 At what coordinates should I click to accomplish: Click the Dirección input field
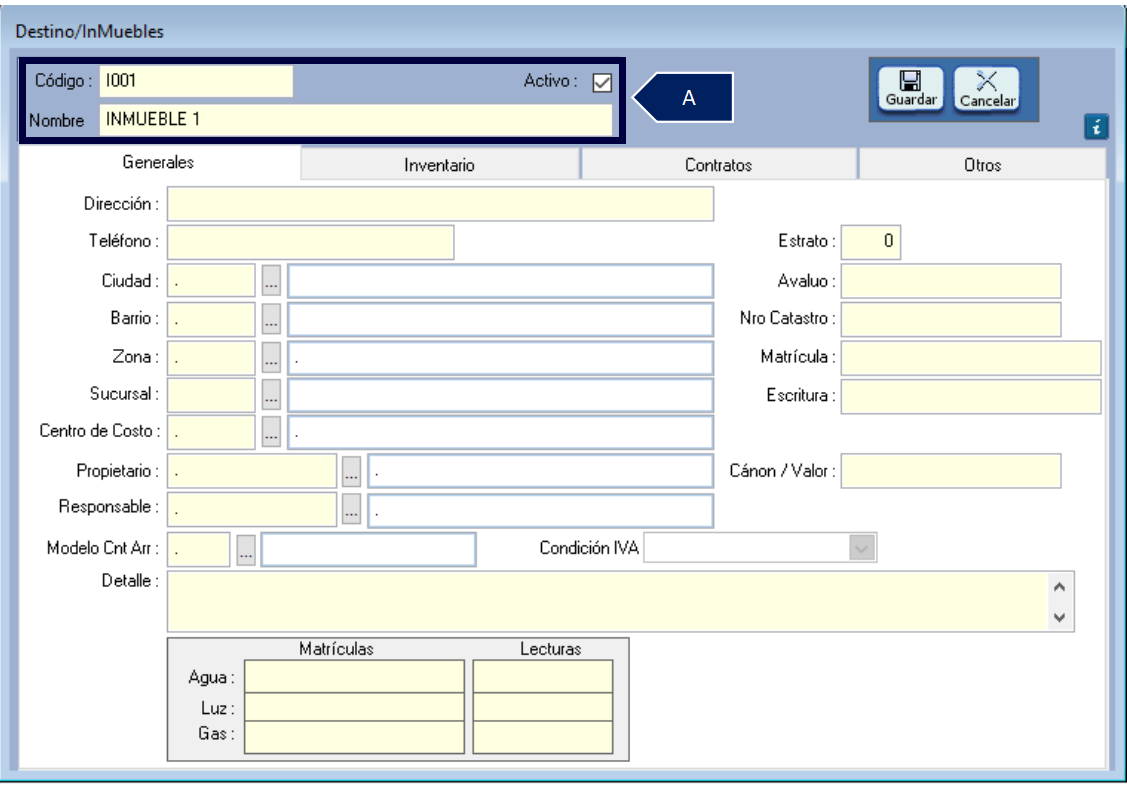441,203
